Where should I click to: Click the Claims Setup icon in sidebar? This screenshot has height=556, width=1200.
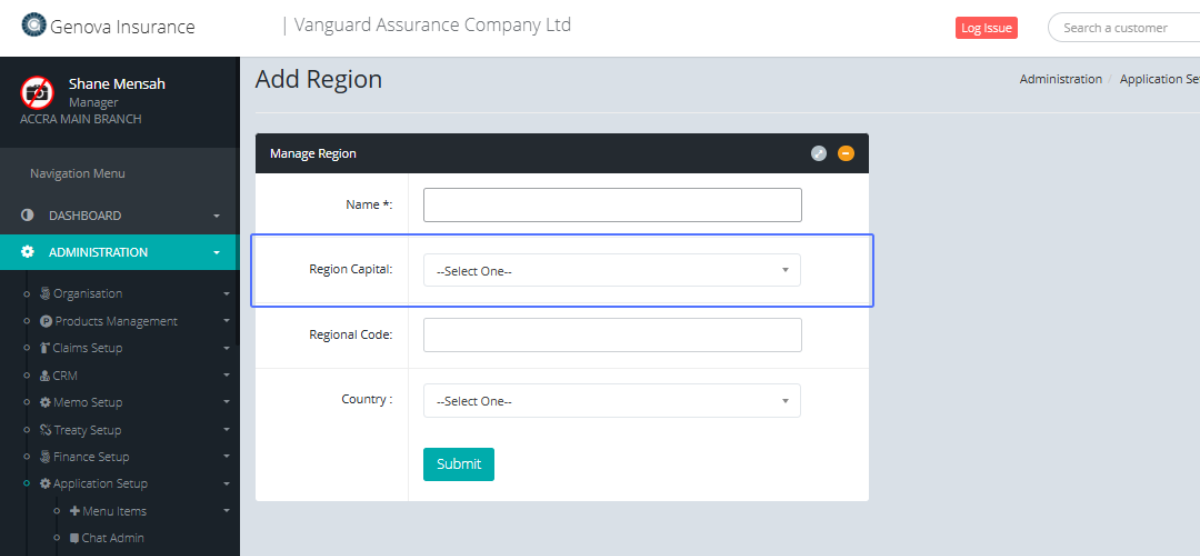45,348
